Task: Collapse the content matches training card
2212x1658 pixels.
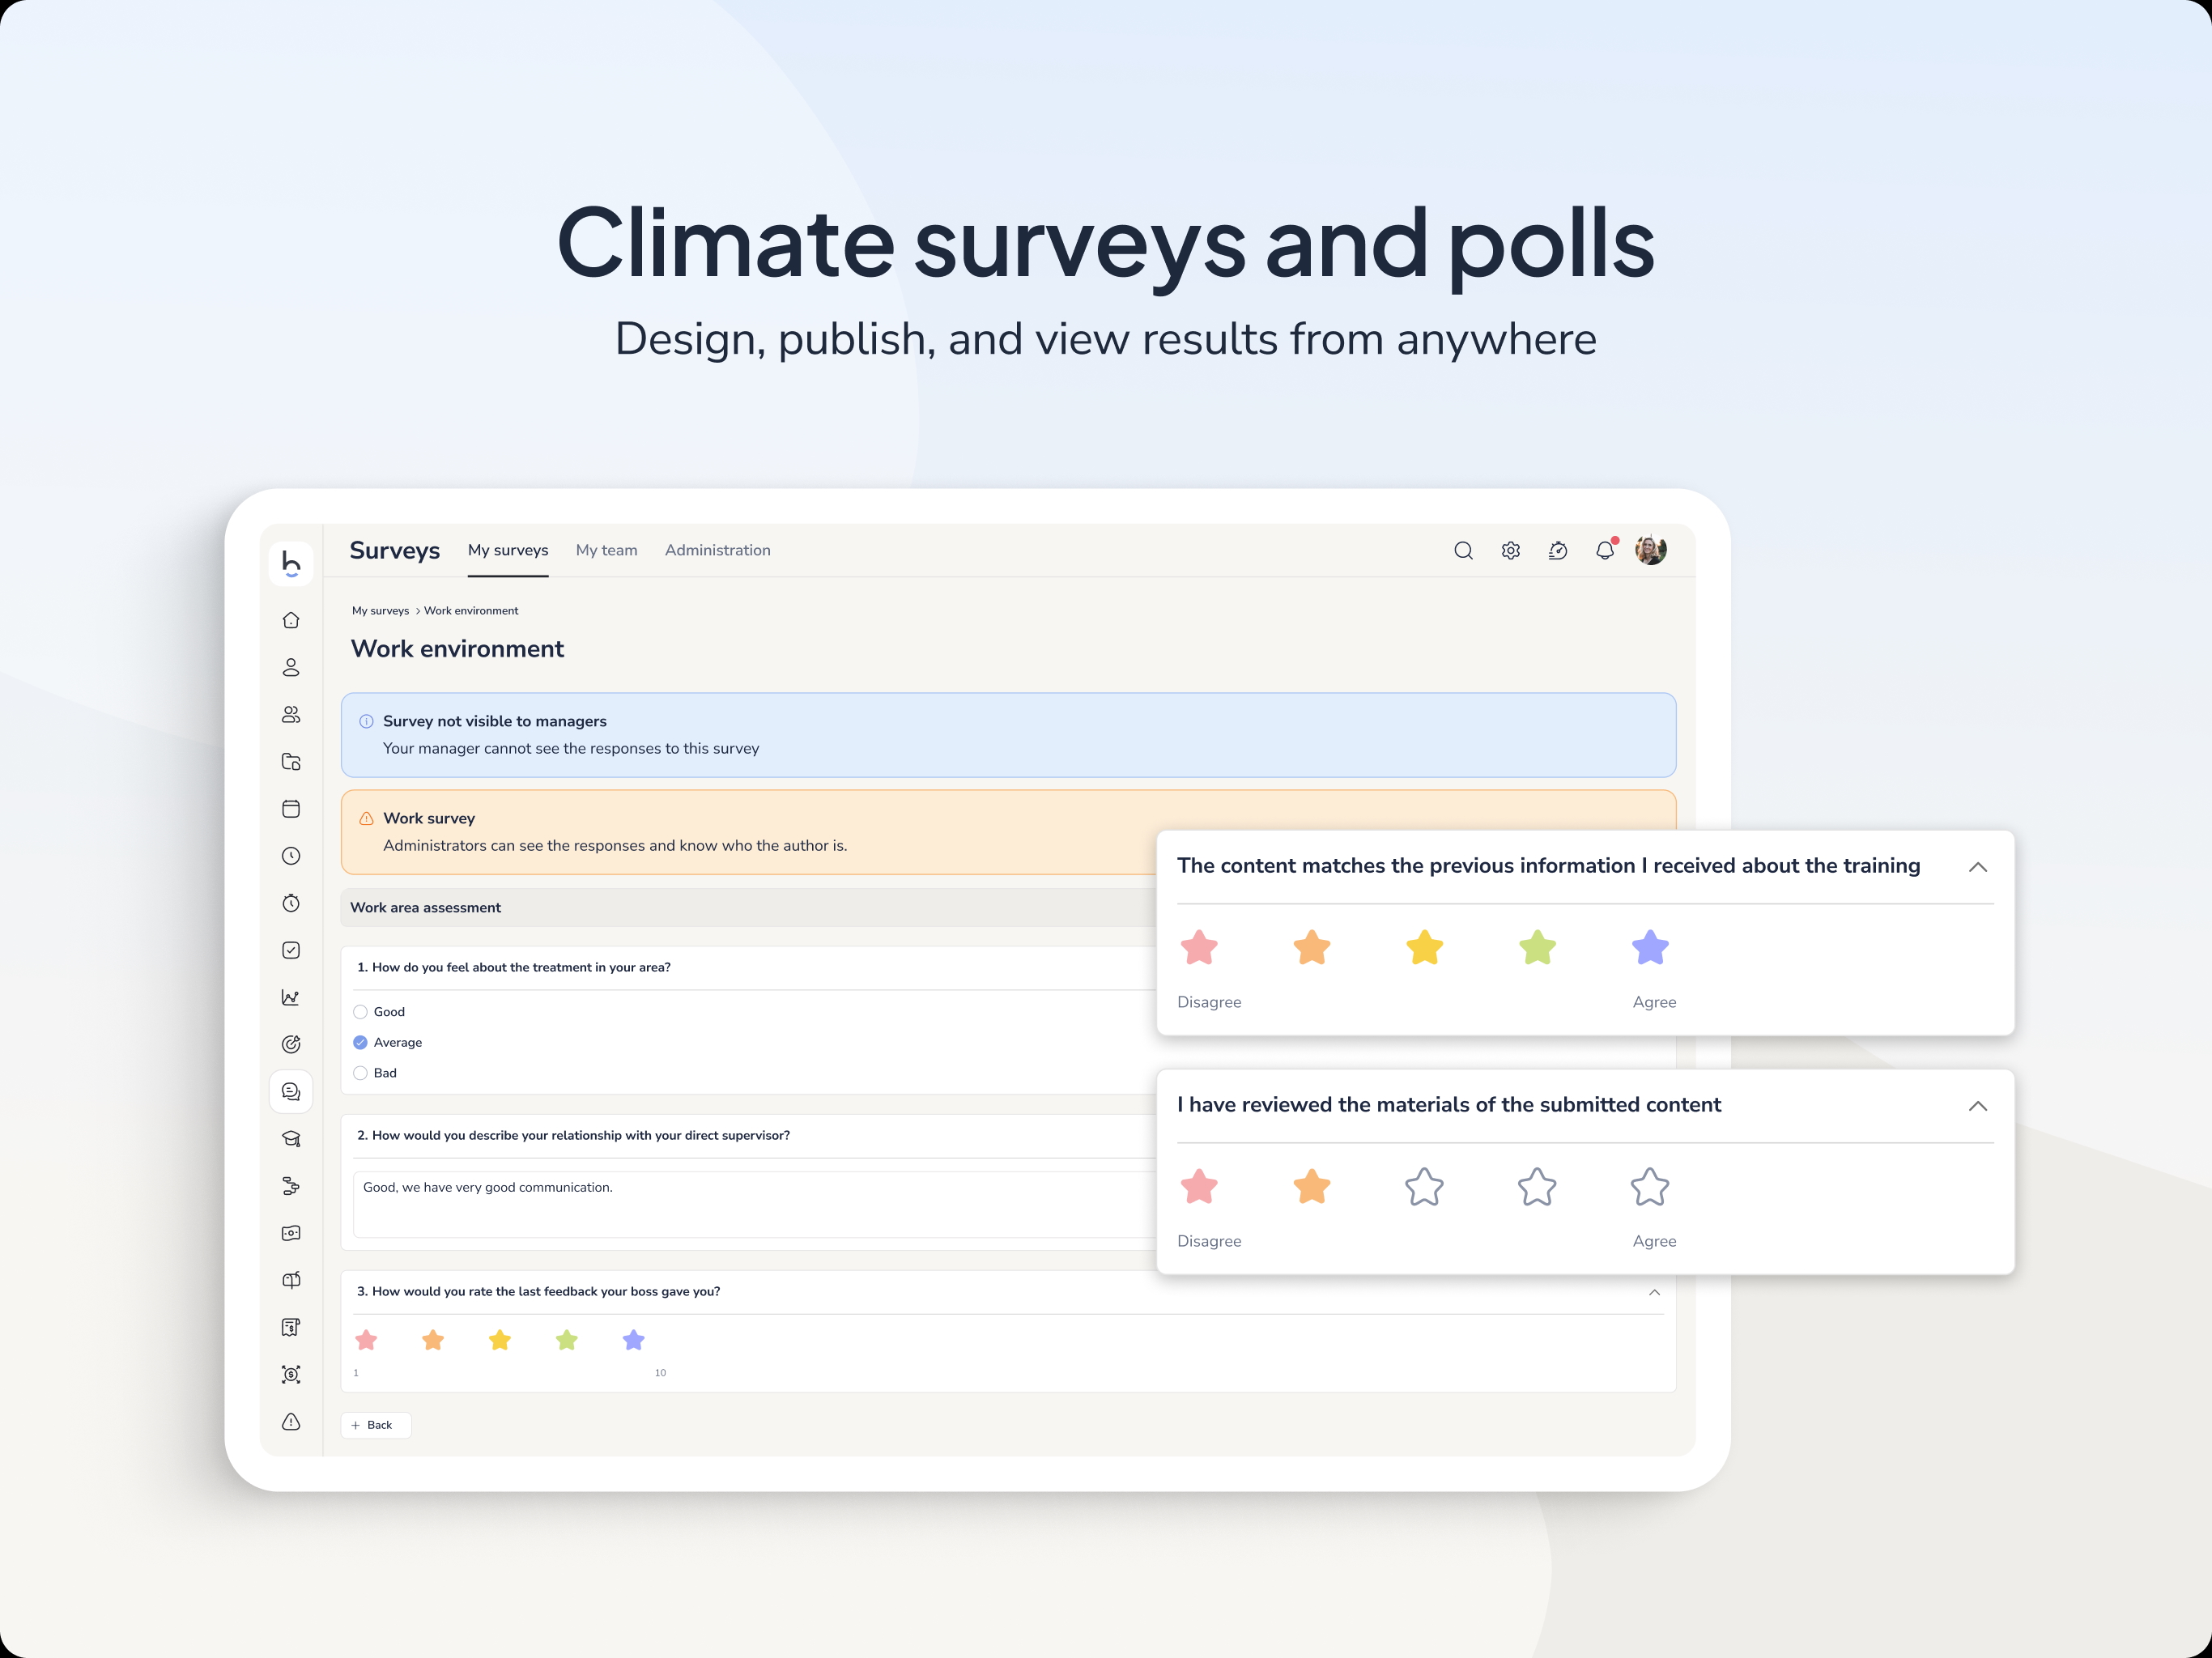Action: [1977, 867]
